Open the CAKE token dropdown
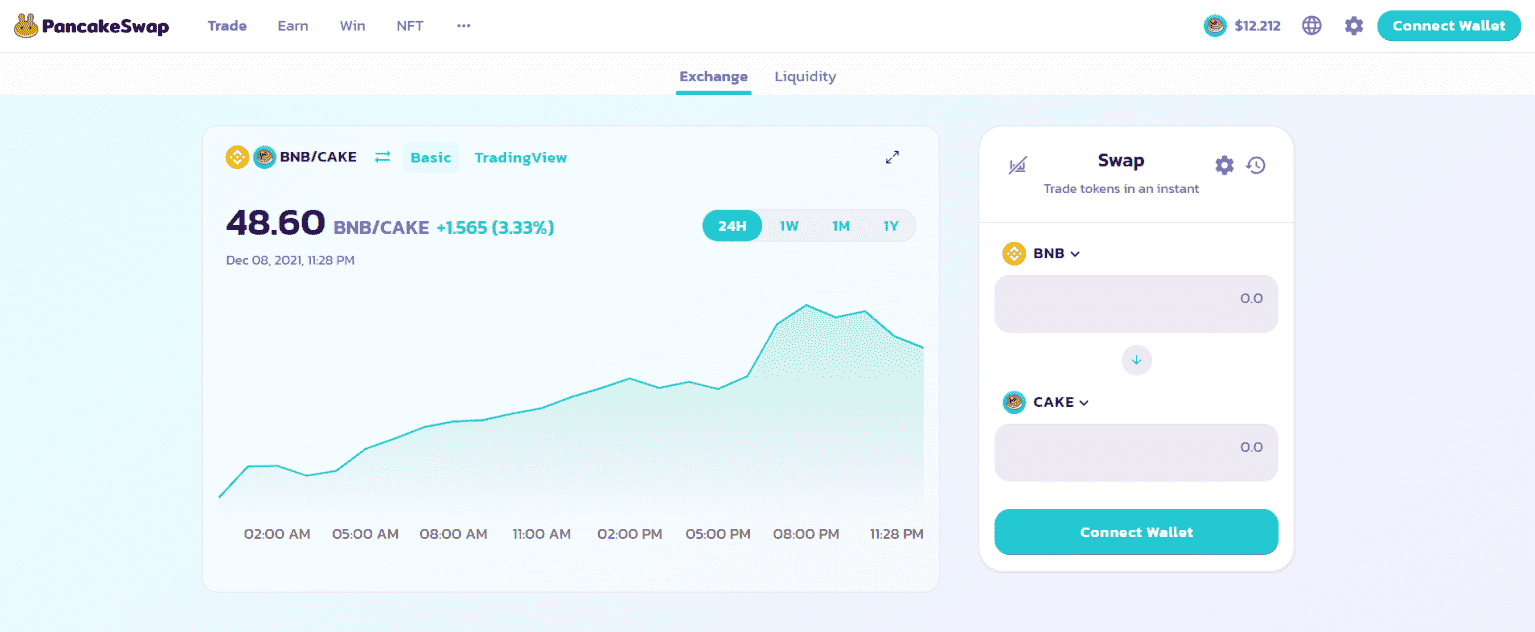 [1046, 402]
